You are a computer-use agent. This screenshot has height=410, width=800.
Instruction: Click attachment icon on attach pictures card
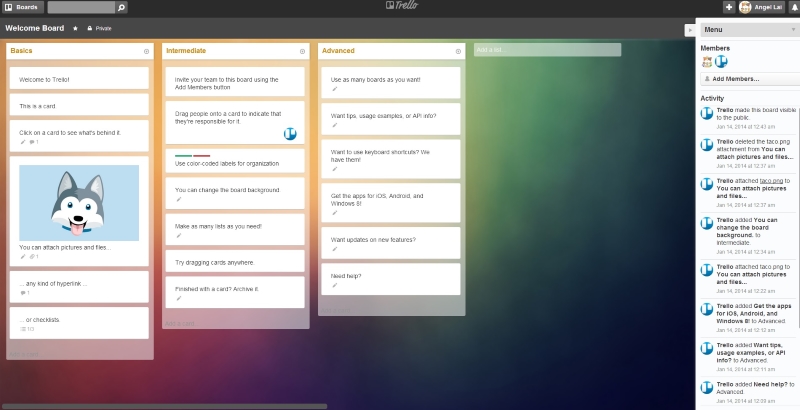coord(32,257)
